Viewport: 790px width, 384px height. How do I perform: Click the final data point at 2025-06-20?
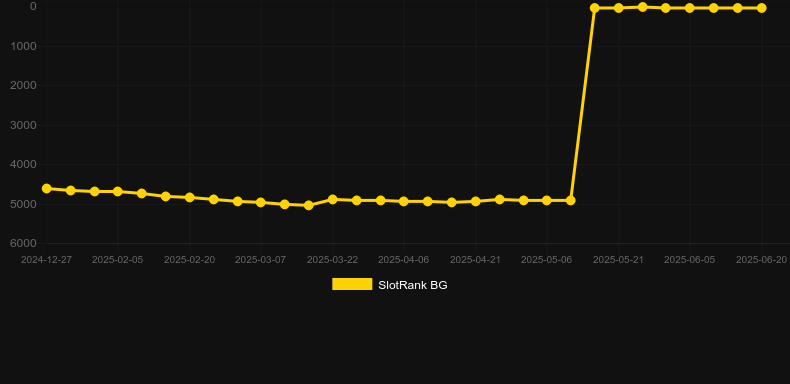762,8
